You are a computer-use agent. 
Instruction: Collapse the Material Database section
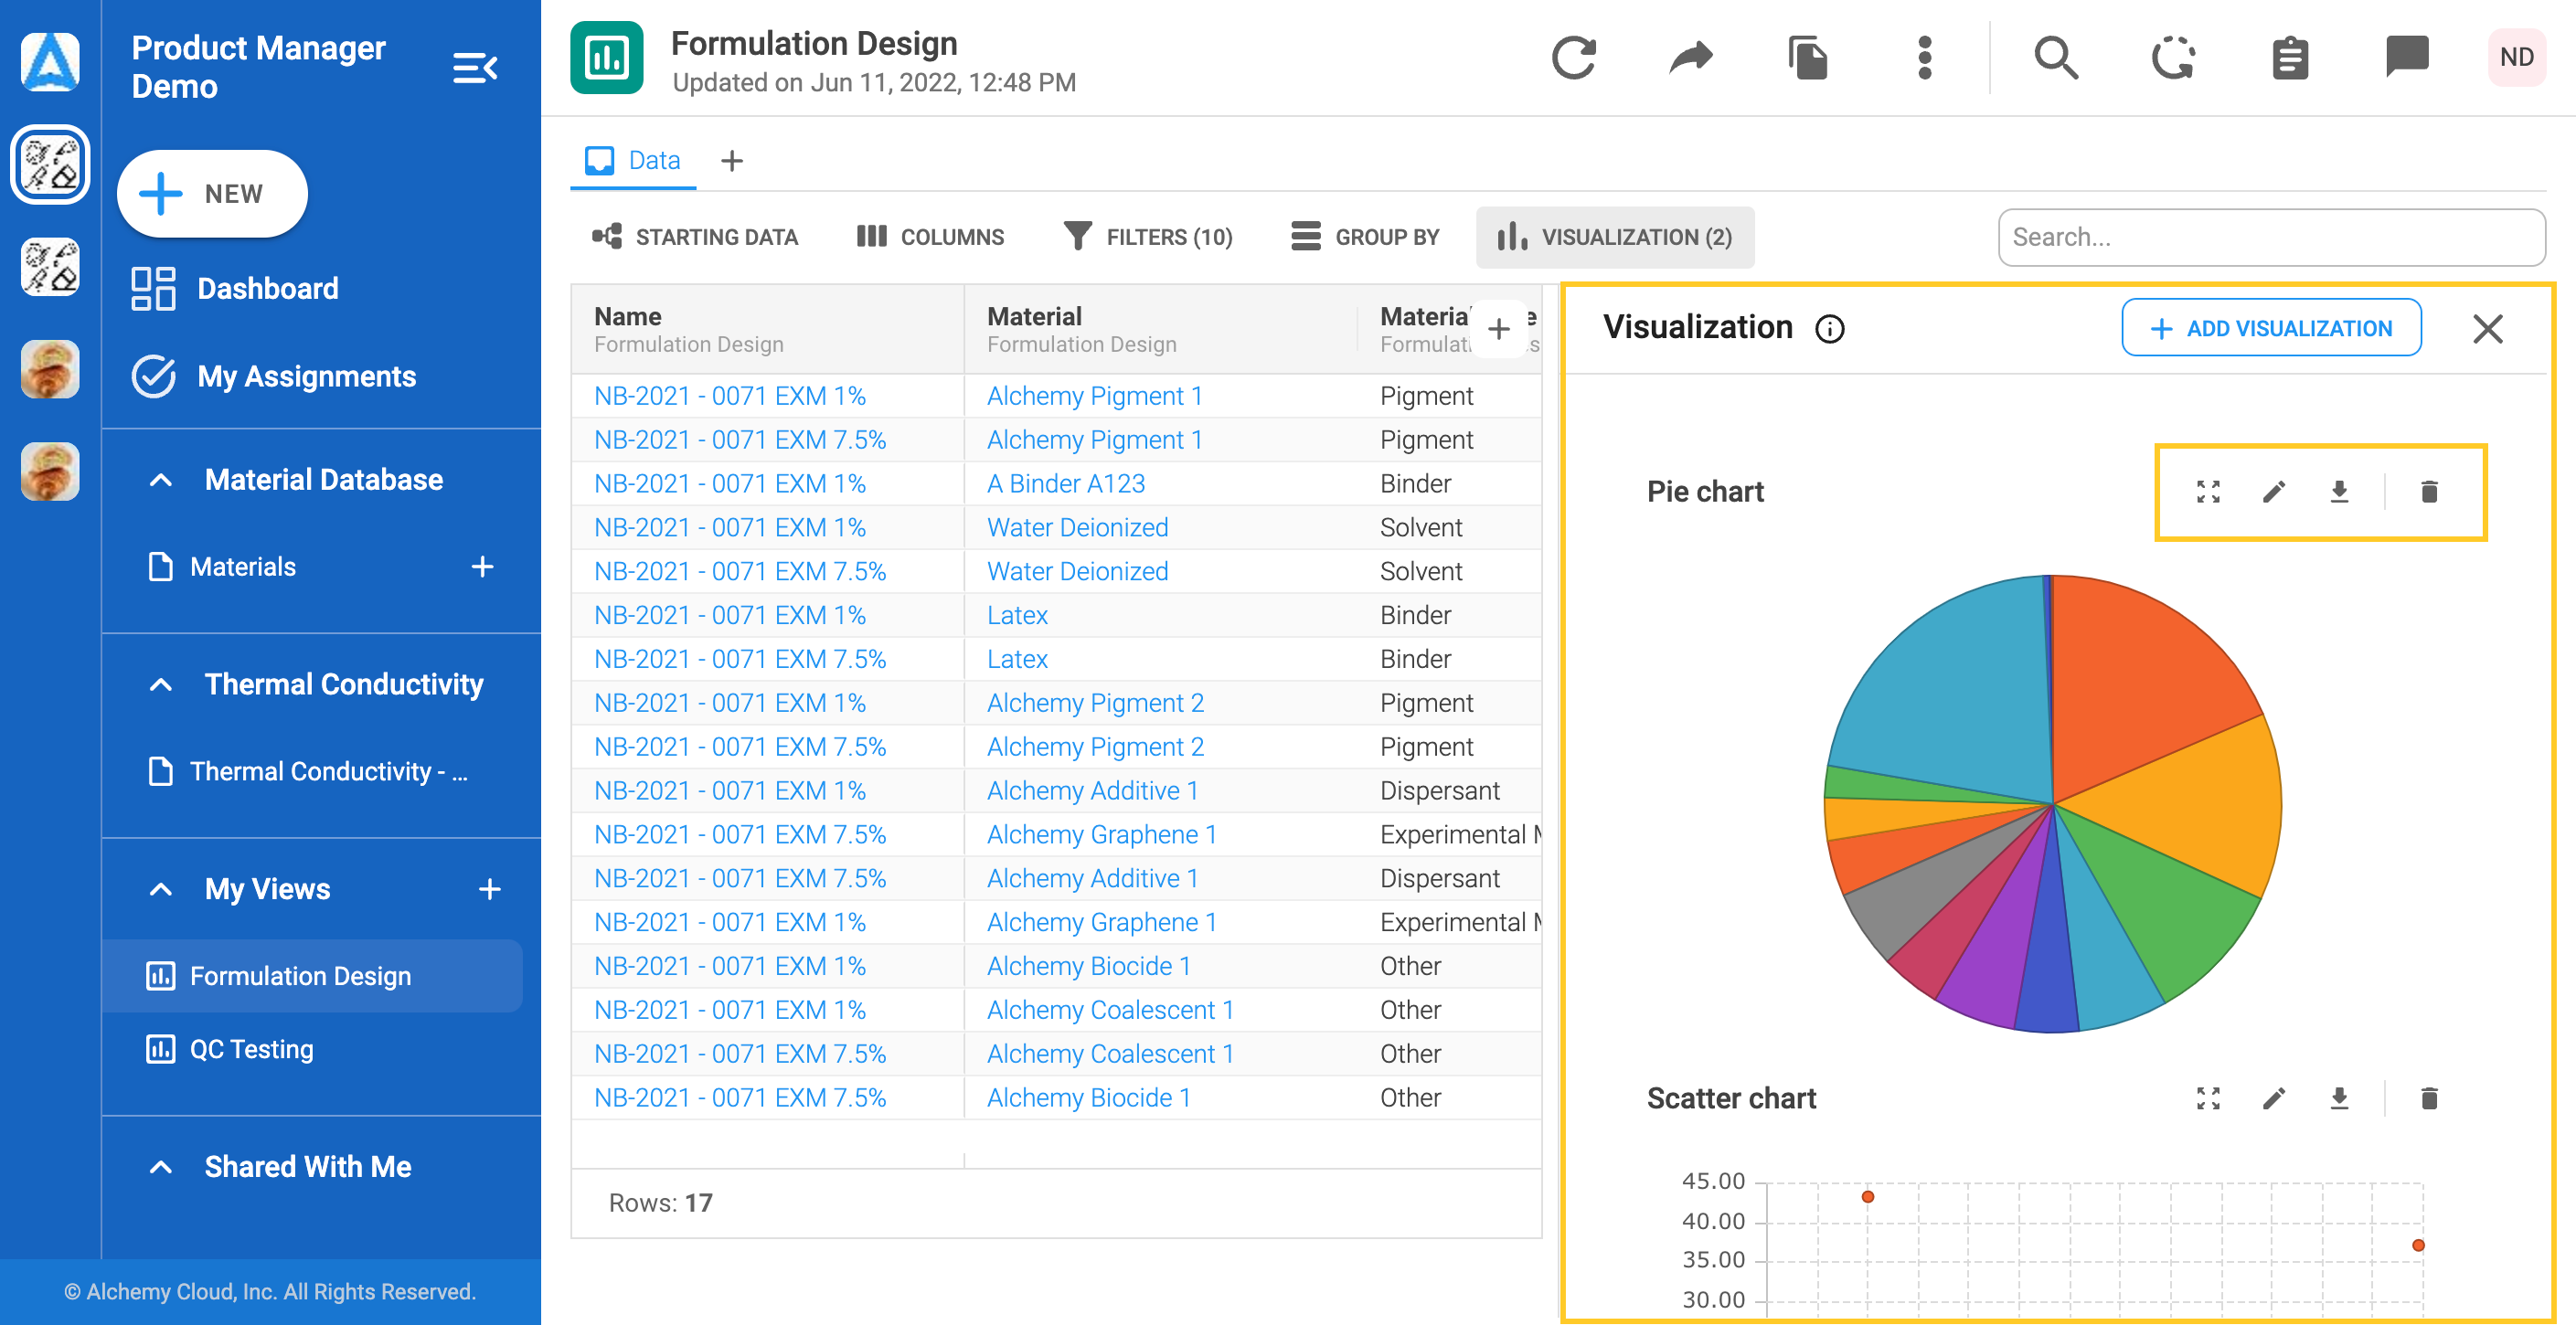pyautogui.click(x=161, y=480)
